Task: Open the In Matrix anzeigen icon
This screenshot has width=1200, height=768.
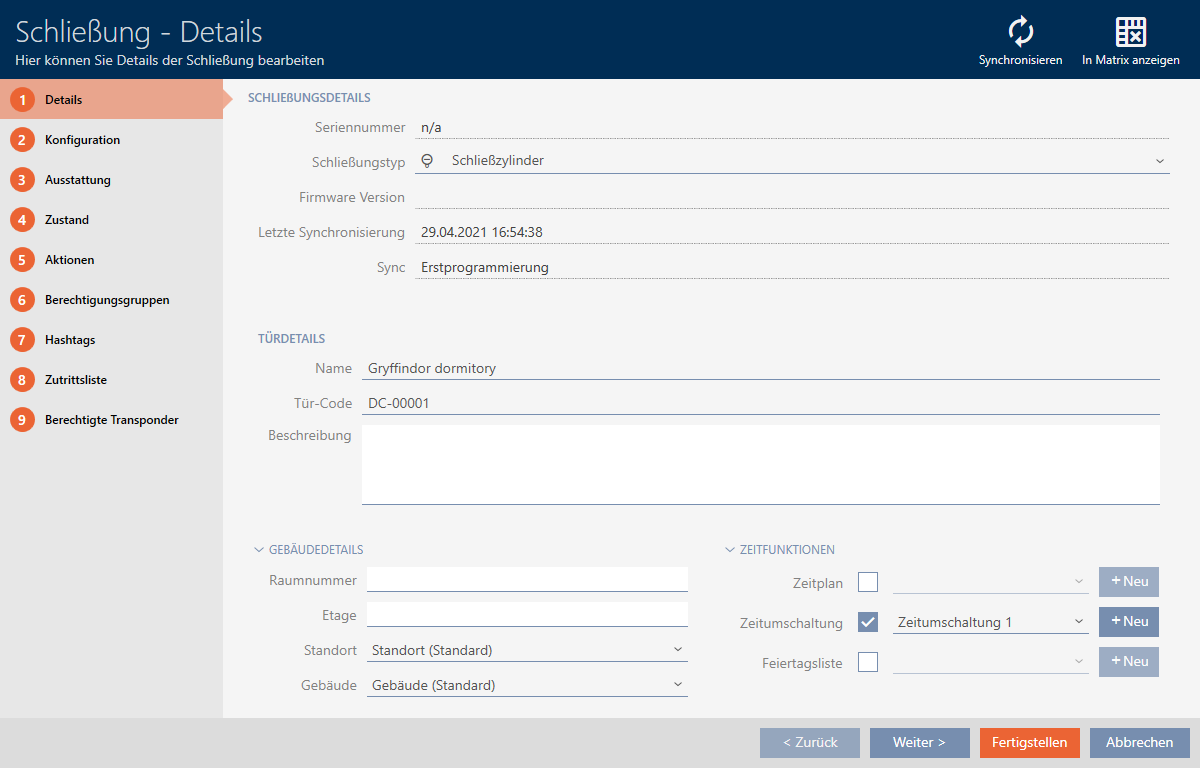Action: [x=1130, y=32]
